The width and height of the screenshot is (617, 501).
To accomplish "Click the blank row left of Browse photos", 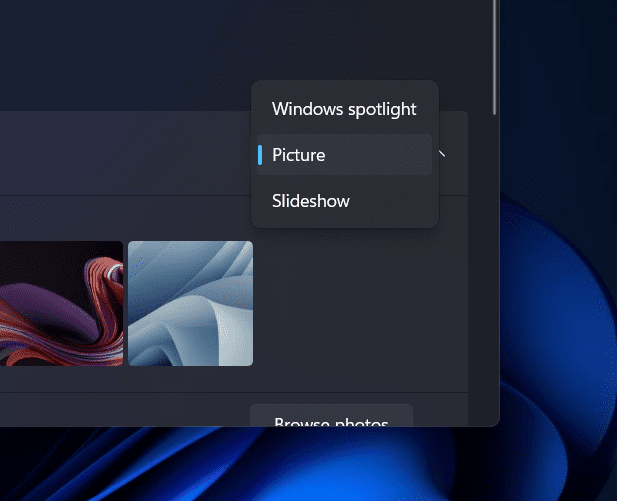I will click(120, 410).
